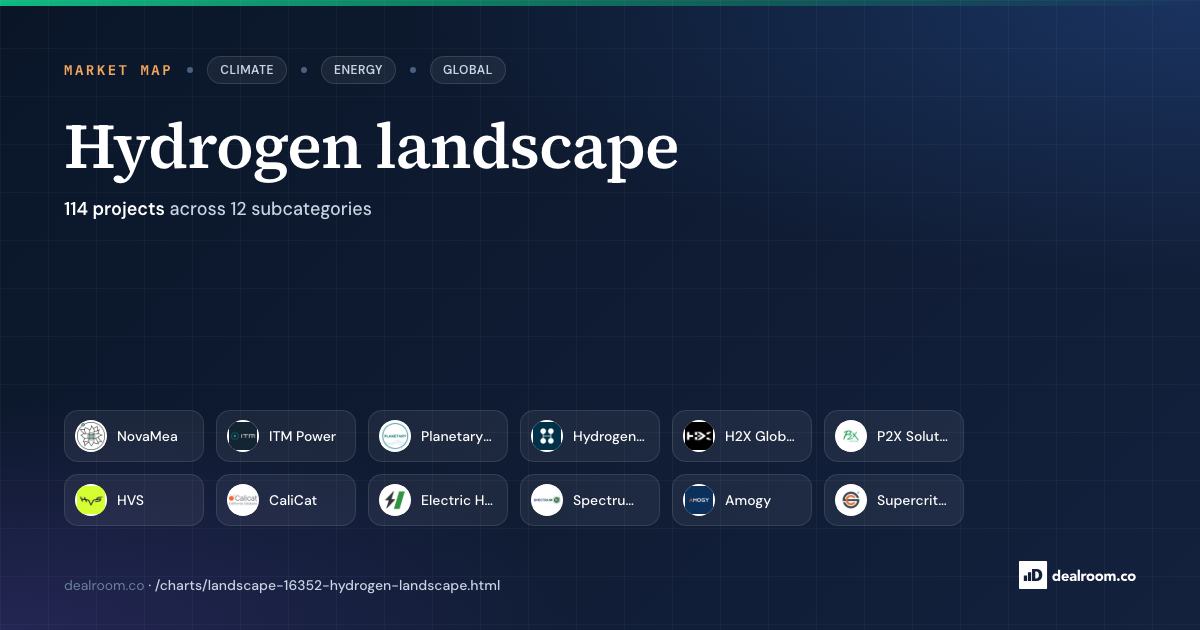The image size is (1200, 630).
Task: Open the Amogy company name
Action: click(748, 500)
